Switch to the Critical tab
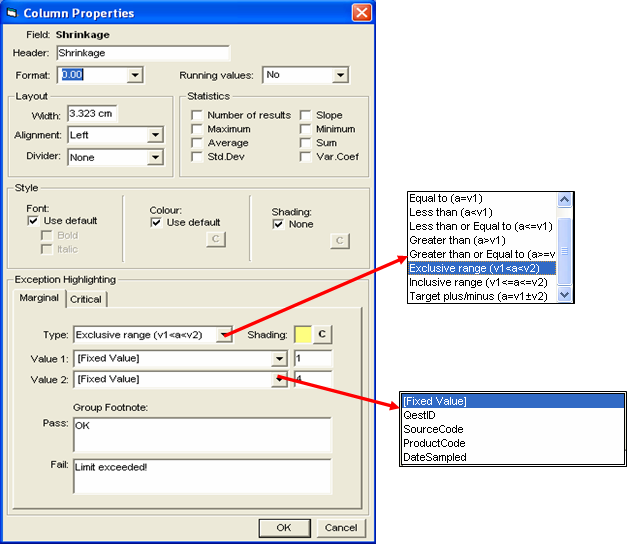627x544 pixels. pos(86,299)
